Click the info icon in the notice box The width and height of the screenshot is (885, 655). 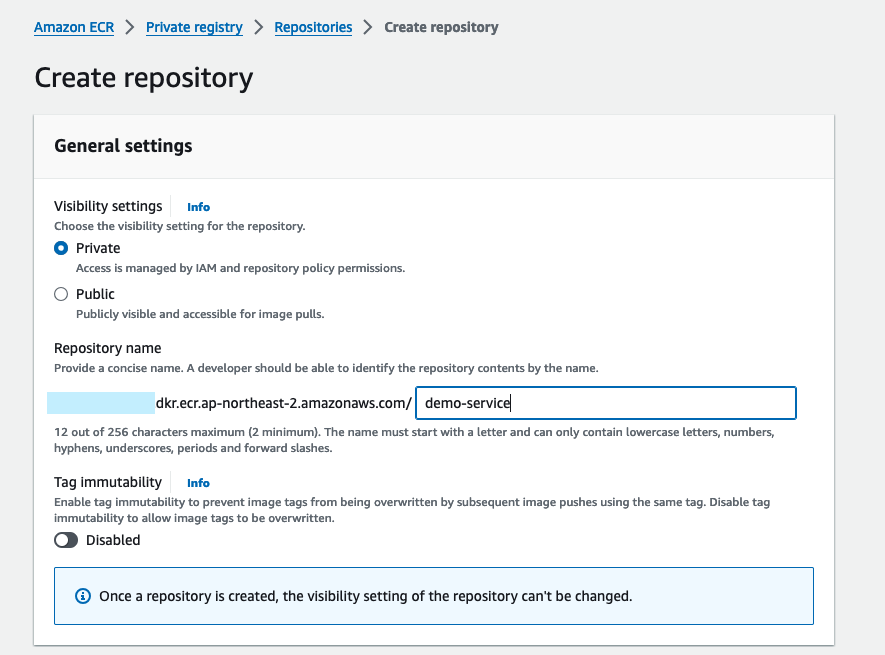point(83,596)
